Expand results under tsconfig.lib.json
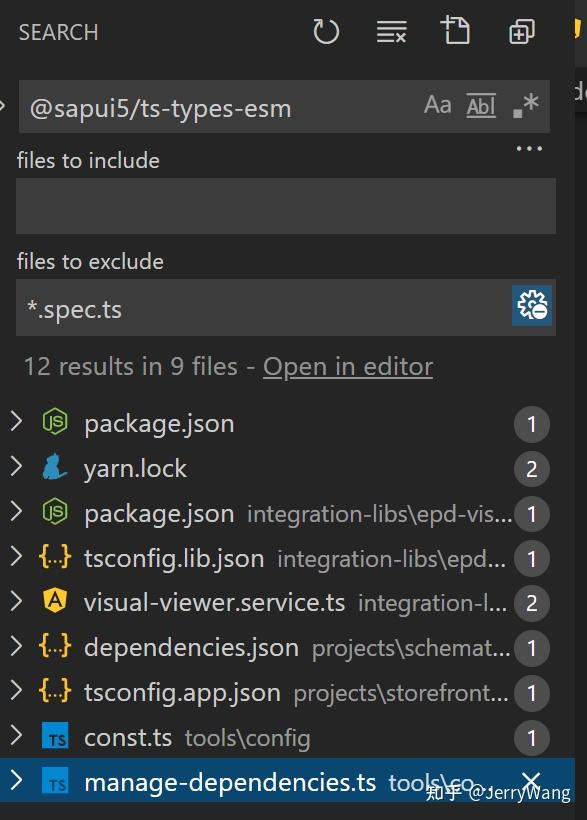587x820 pixels. (x=17, y=558)
